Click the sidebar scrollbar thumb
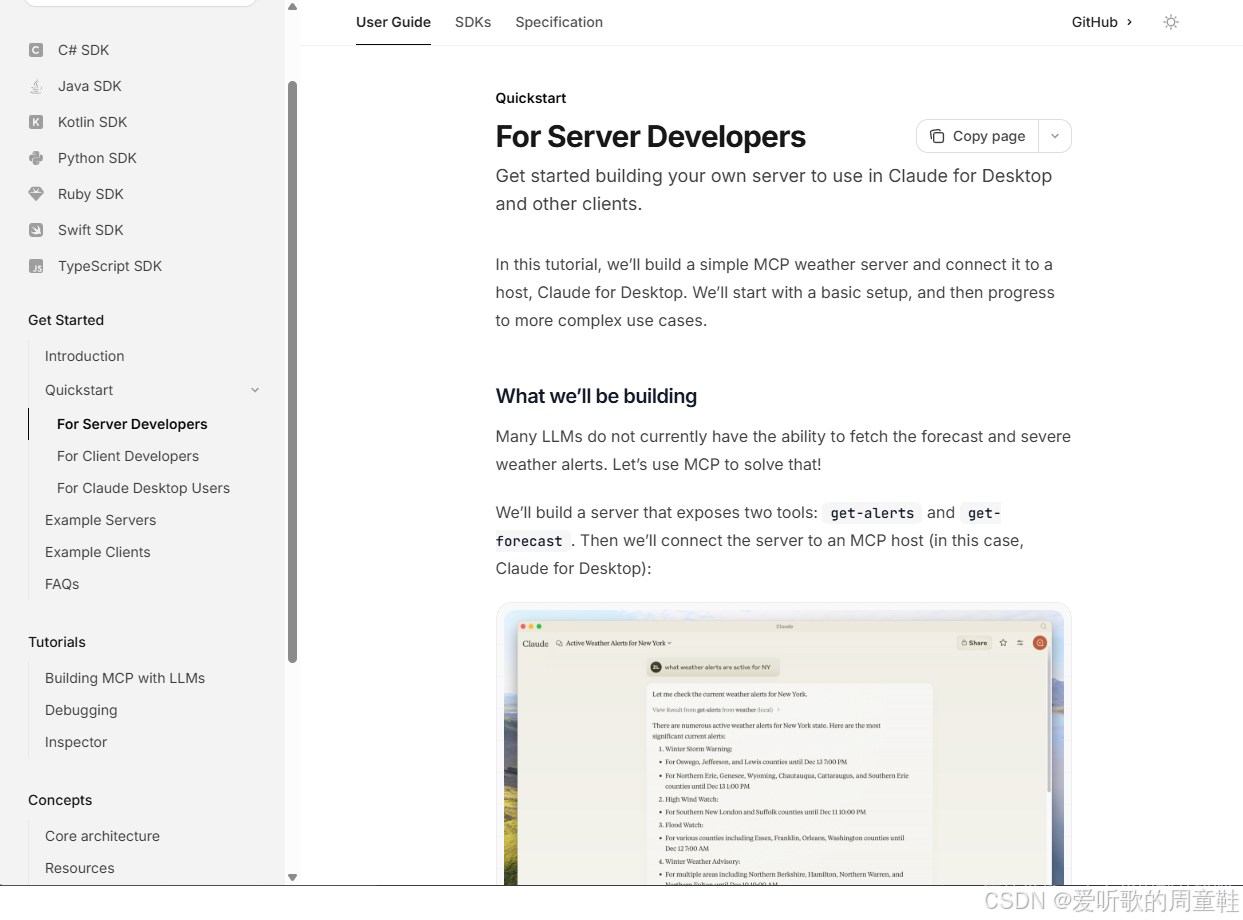 pyautogui.click(x=292, y=372)
